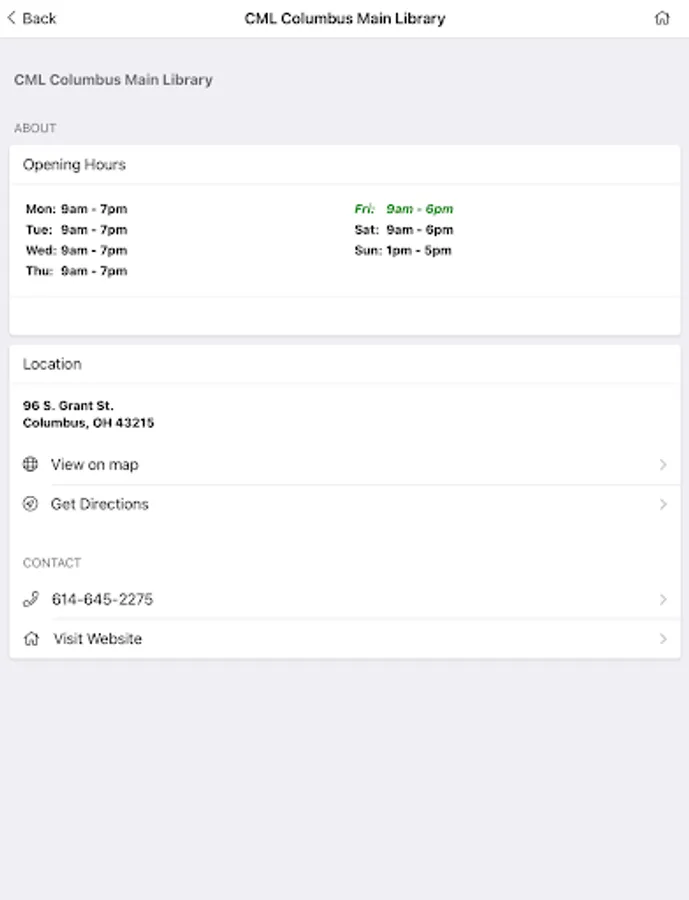Tap the house icon beside Visit Website

coord(31,639)
